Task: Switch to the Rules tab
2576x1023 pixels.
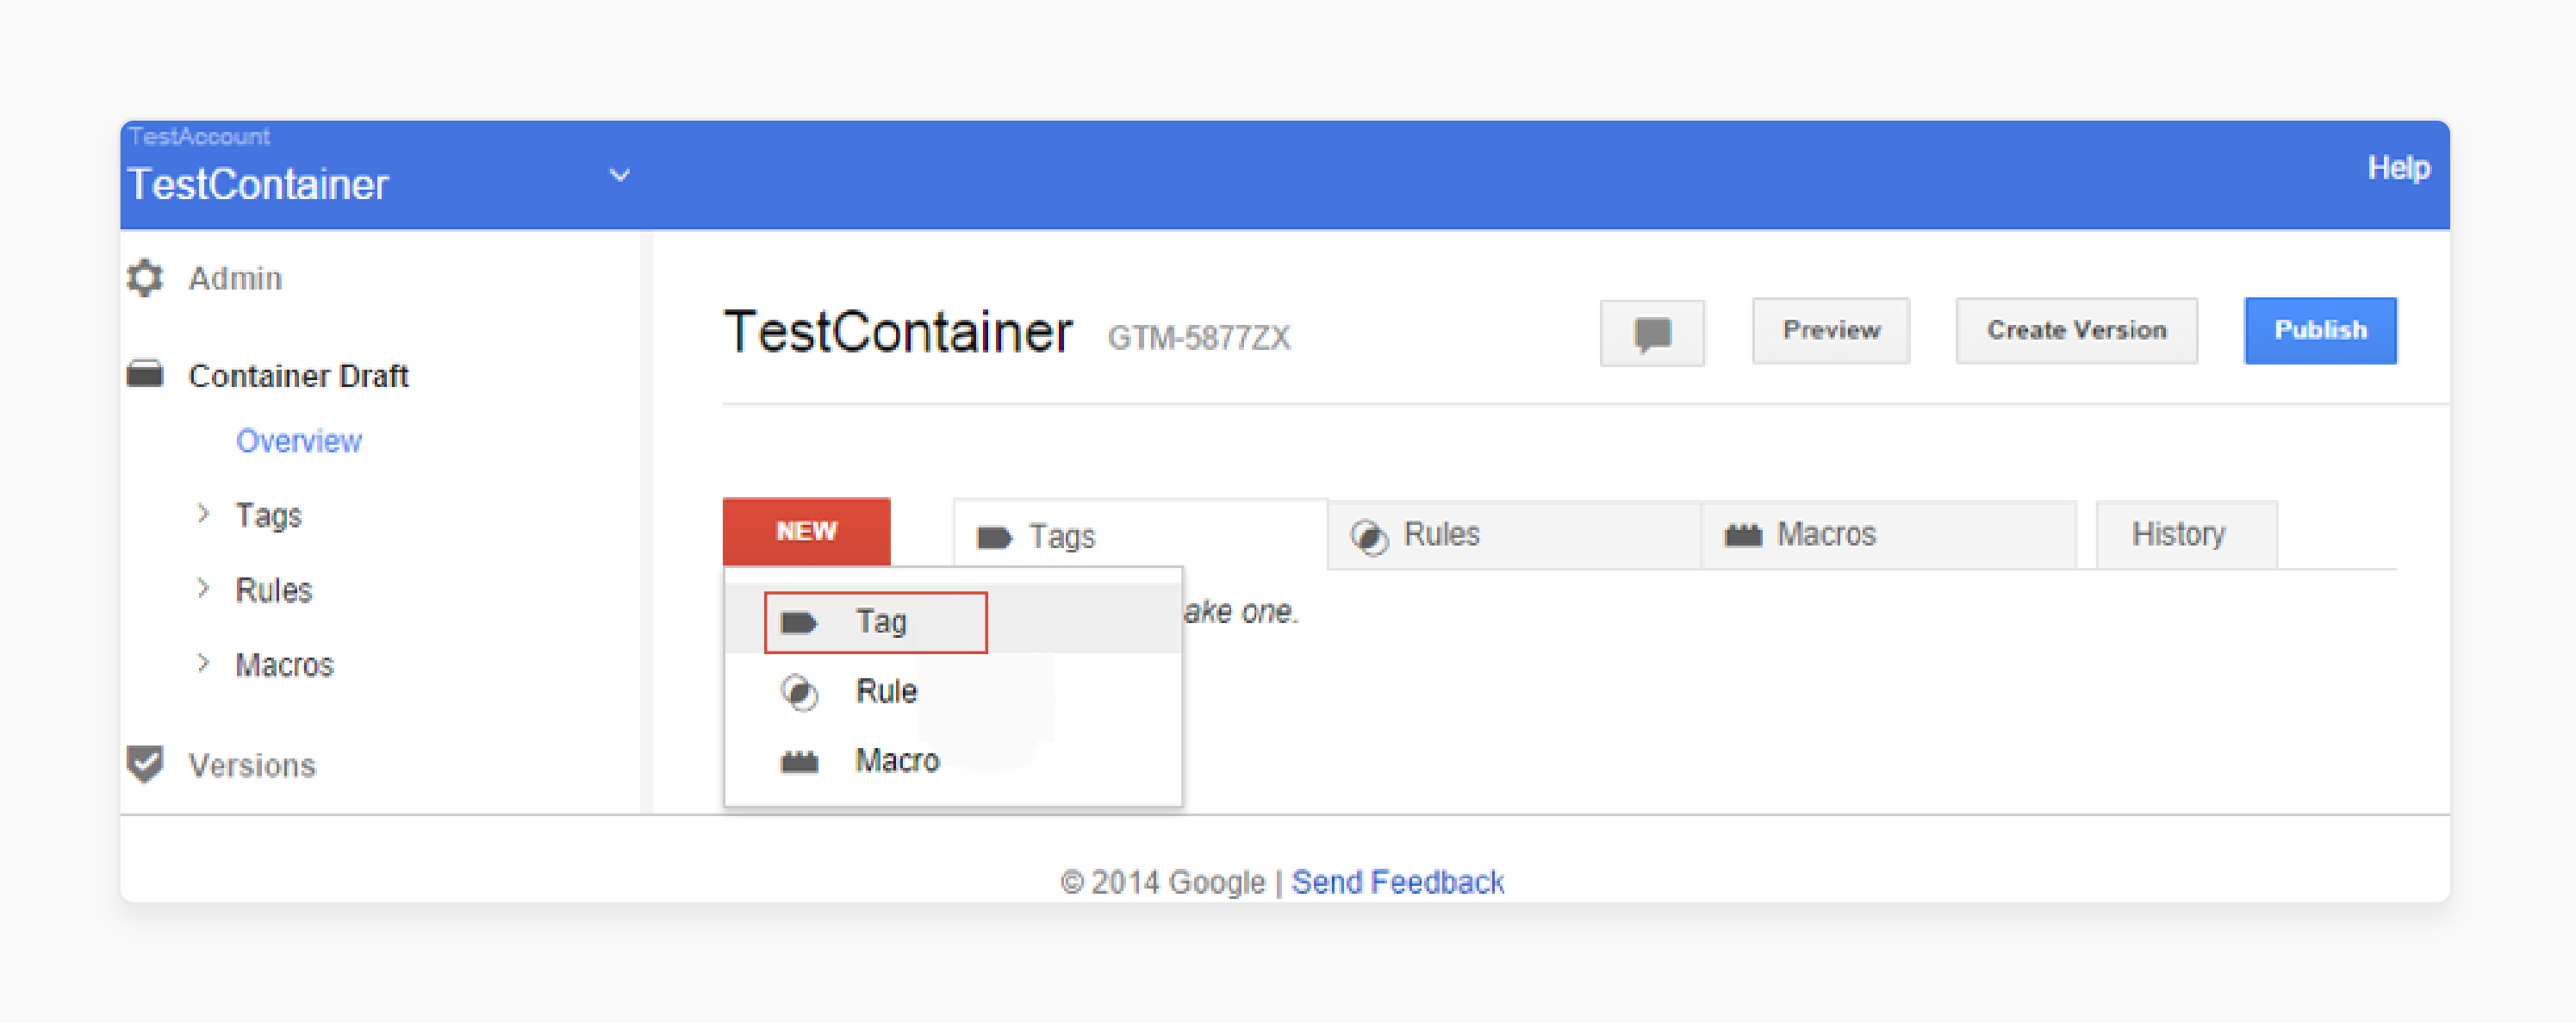Action: [x=1514, y=535]
